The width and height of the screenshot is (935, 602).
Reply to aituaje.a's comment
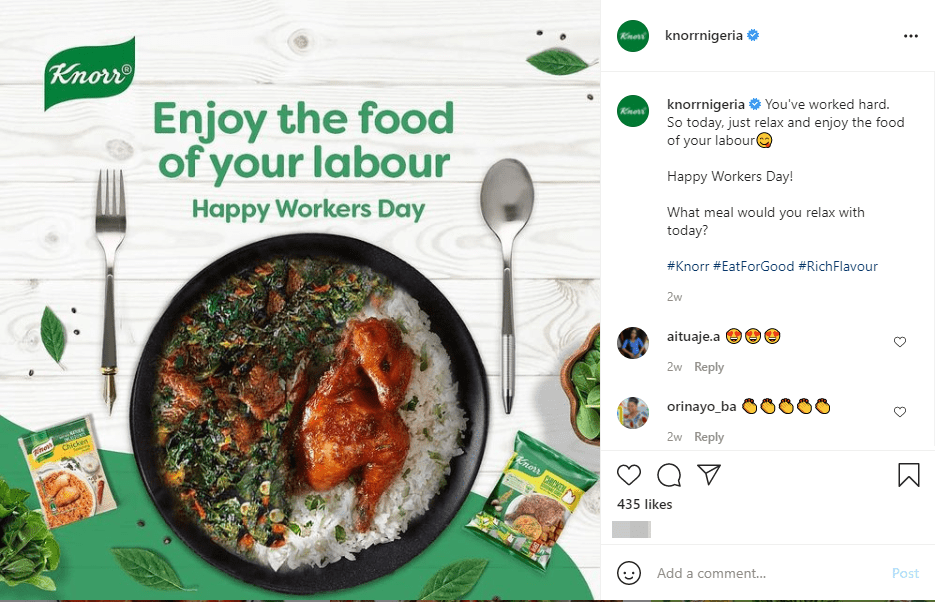pyautogui.click(x=709, y=367)
